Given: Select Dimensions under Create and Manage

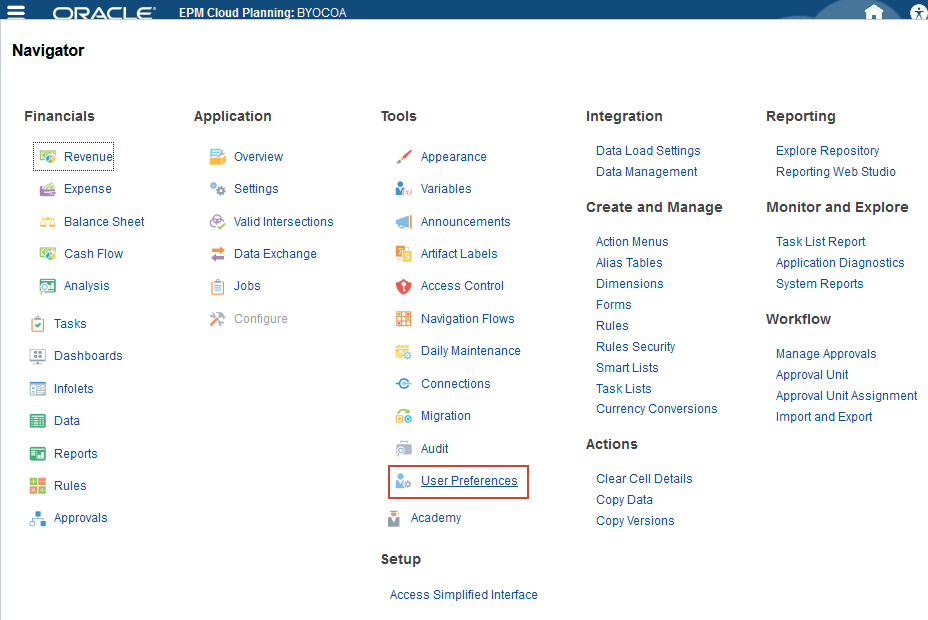Looking at the screenshot, I should pos(629,284).
